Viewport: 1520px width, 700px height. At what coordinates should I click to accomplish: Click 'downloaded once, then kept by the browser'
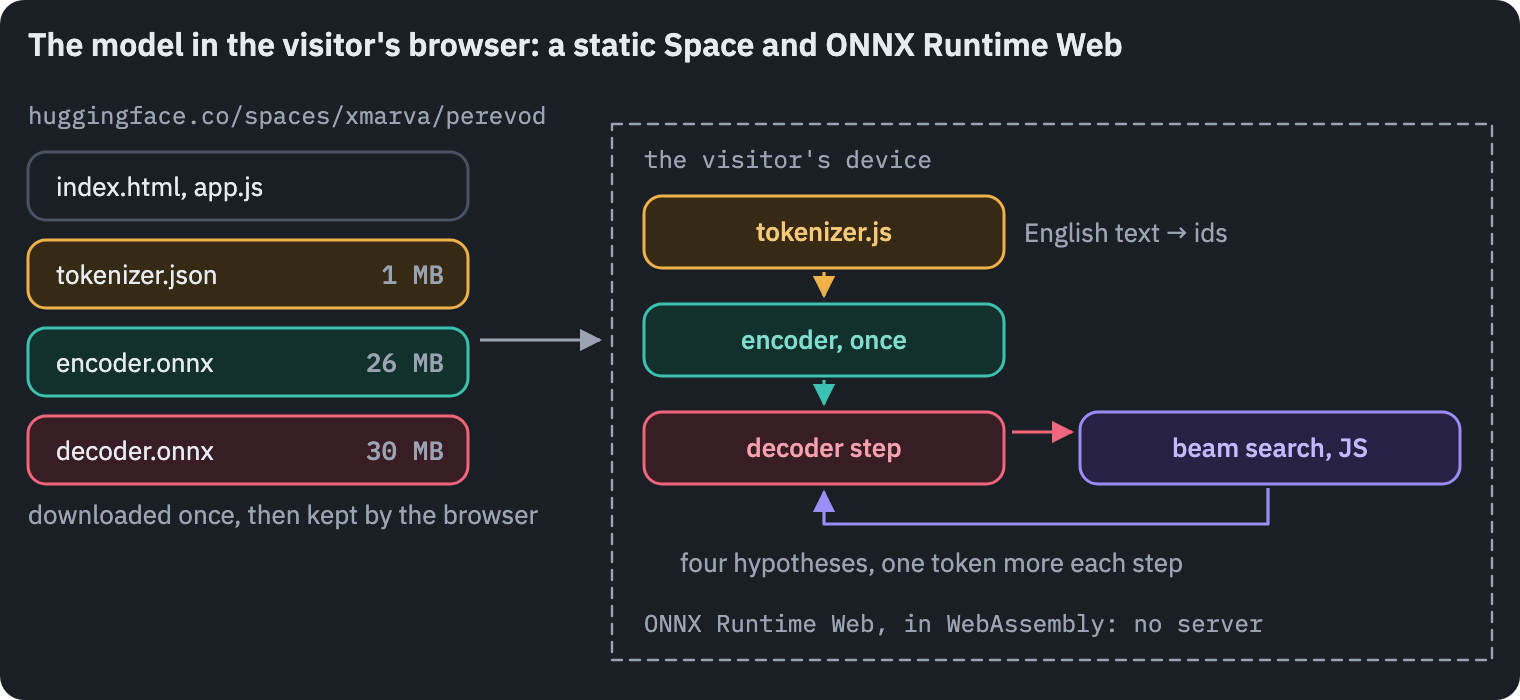pos(283,515)
